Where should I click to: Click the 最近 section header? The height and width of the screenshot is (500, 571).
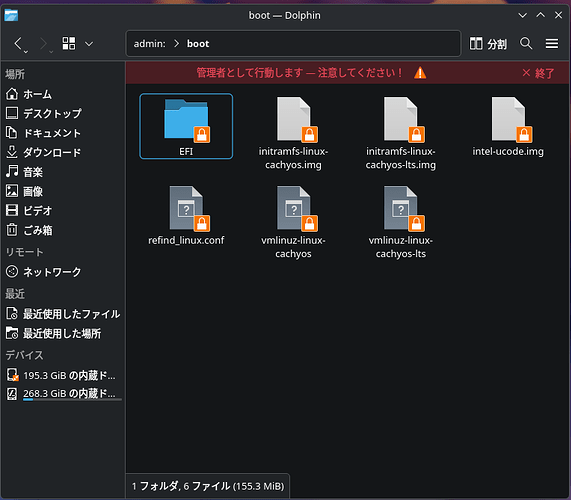point(15,294)
